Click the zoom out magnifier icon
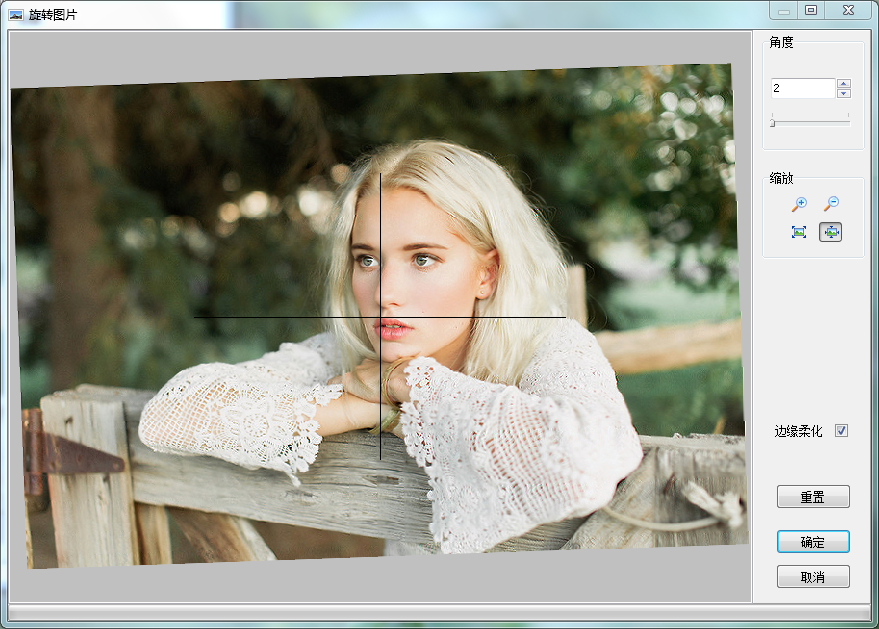This screenshot has width=879, height=629. click(831, 204)
